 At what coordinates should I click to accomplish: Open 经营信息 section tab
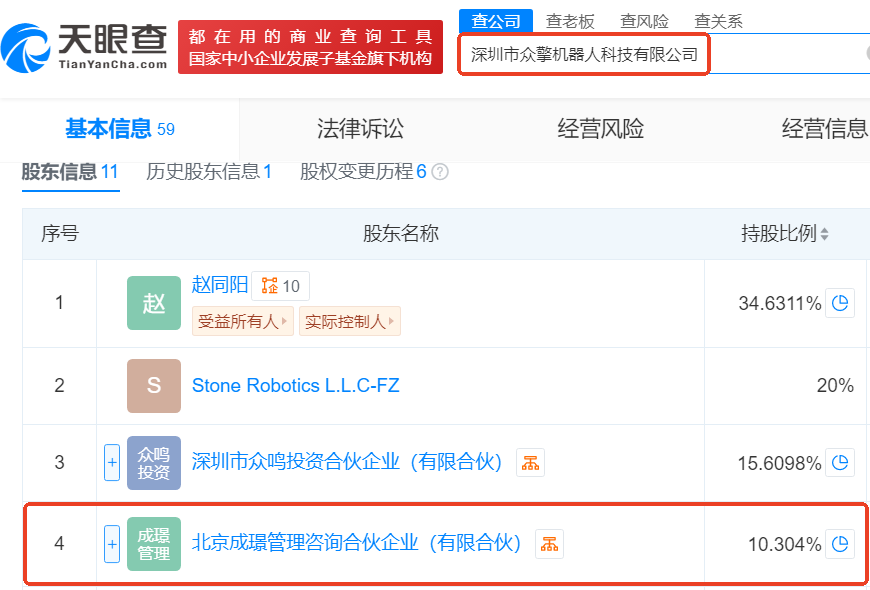[825, 129]
